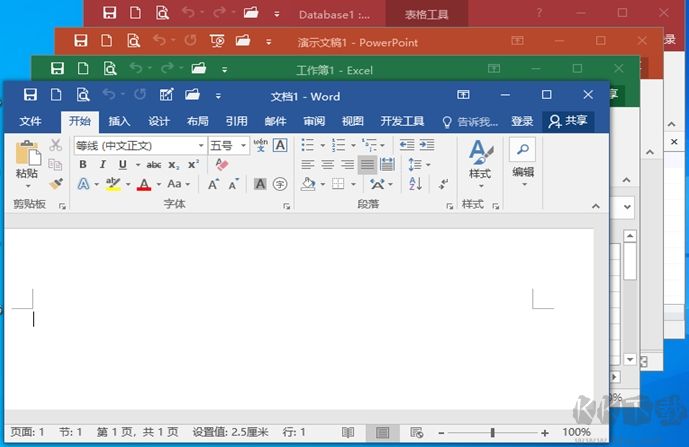This screenshot has height=447, width=689.
Task: Toggle strikethrough text formatting
Action: (x=153, y=165)
